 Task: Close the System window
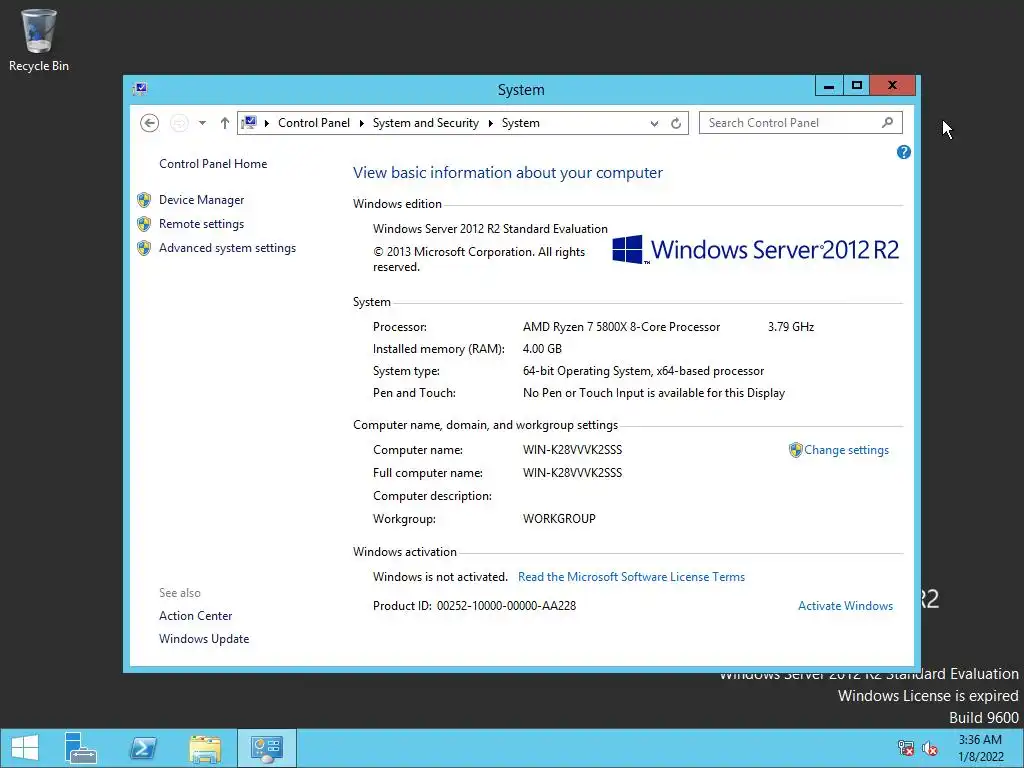coord(892,86)
